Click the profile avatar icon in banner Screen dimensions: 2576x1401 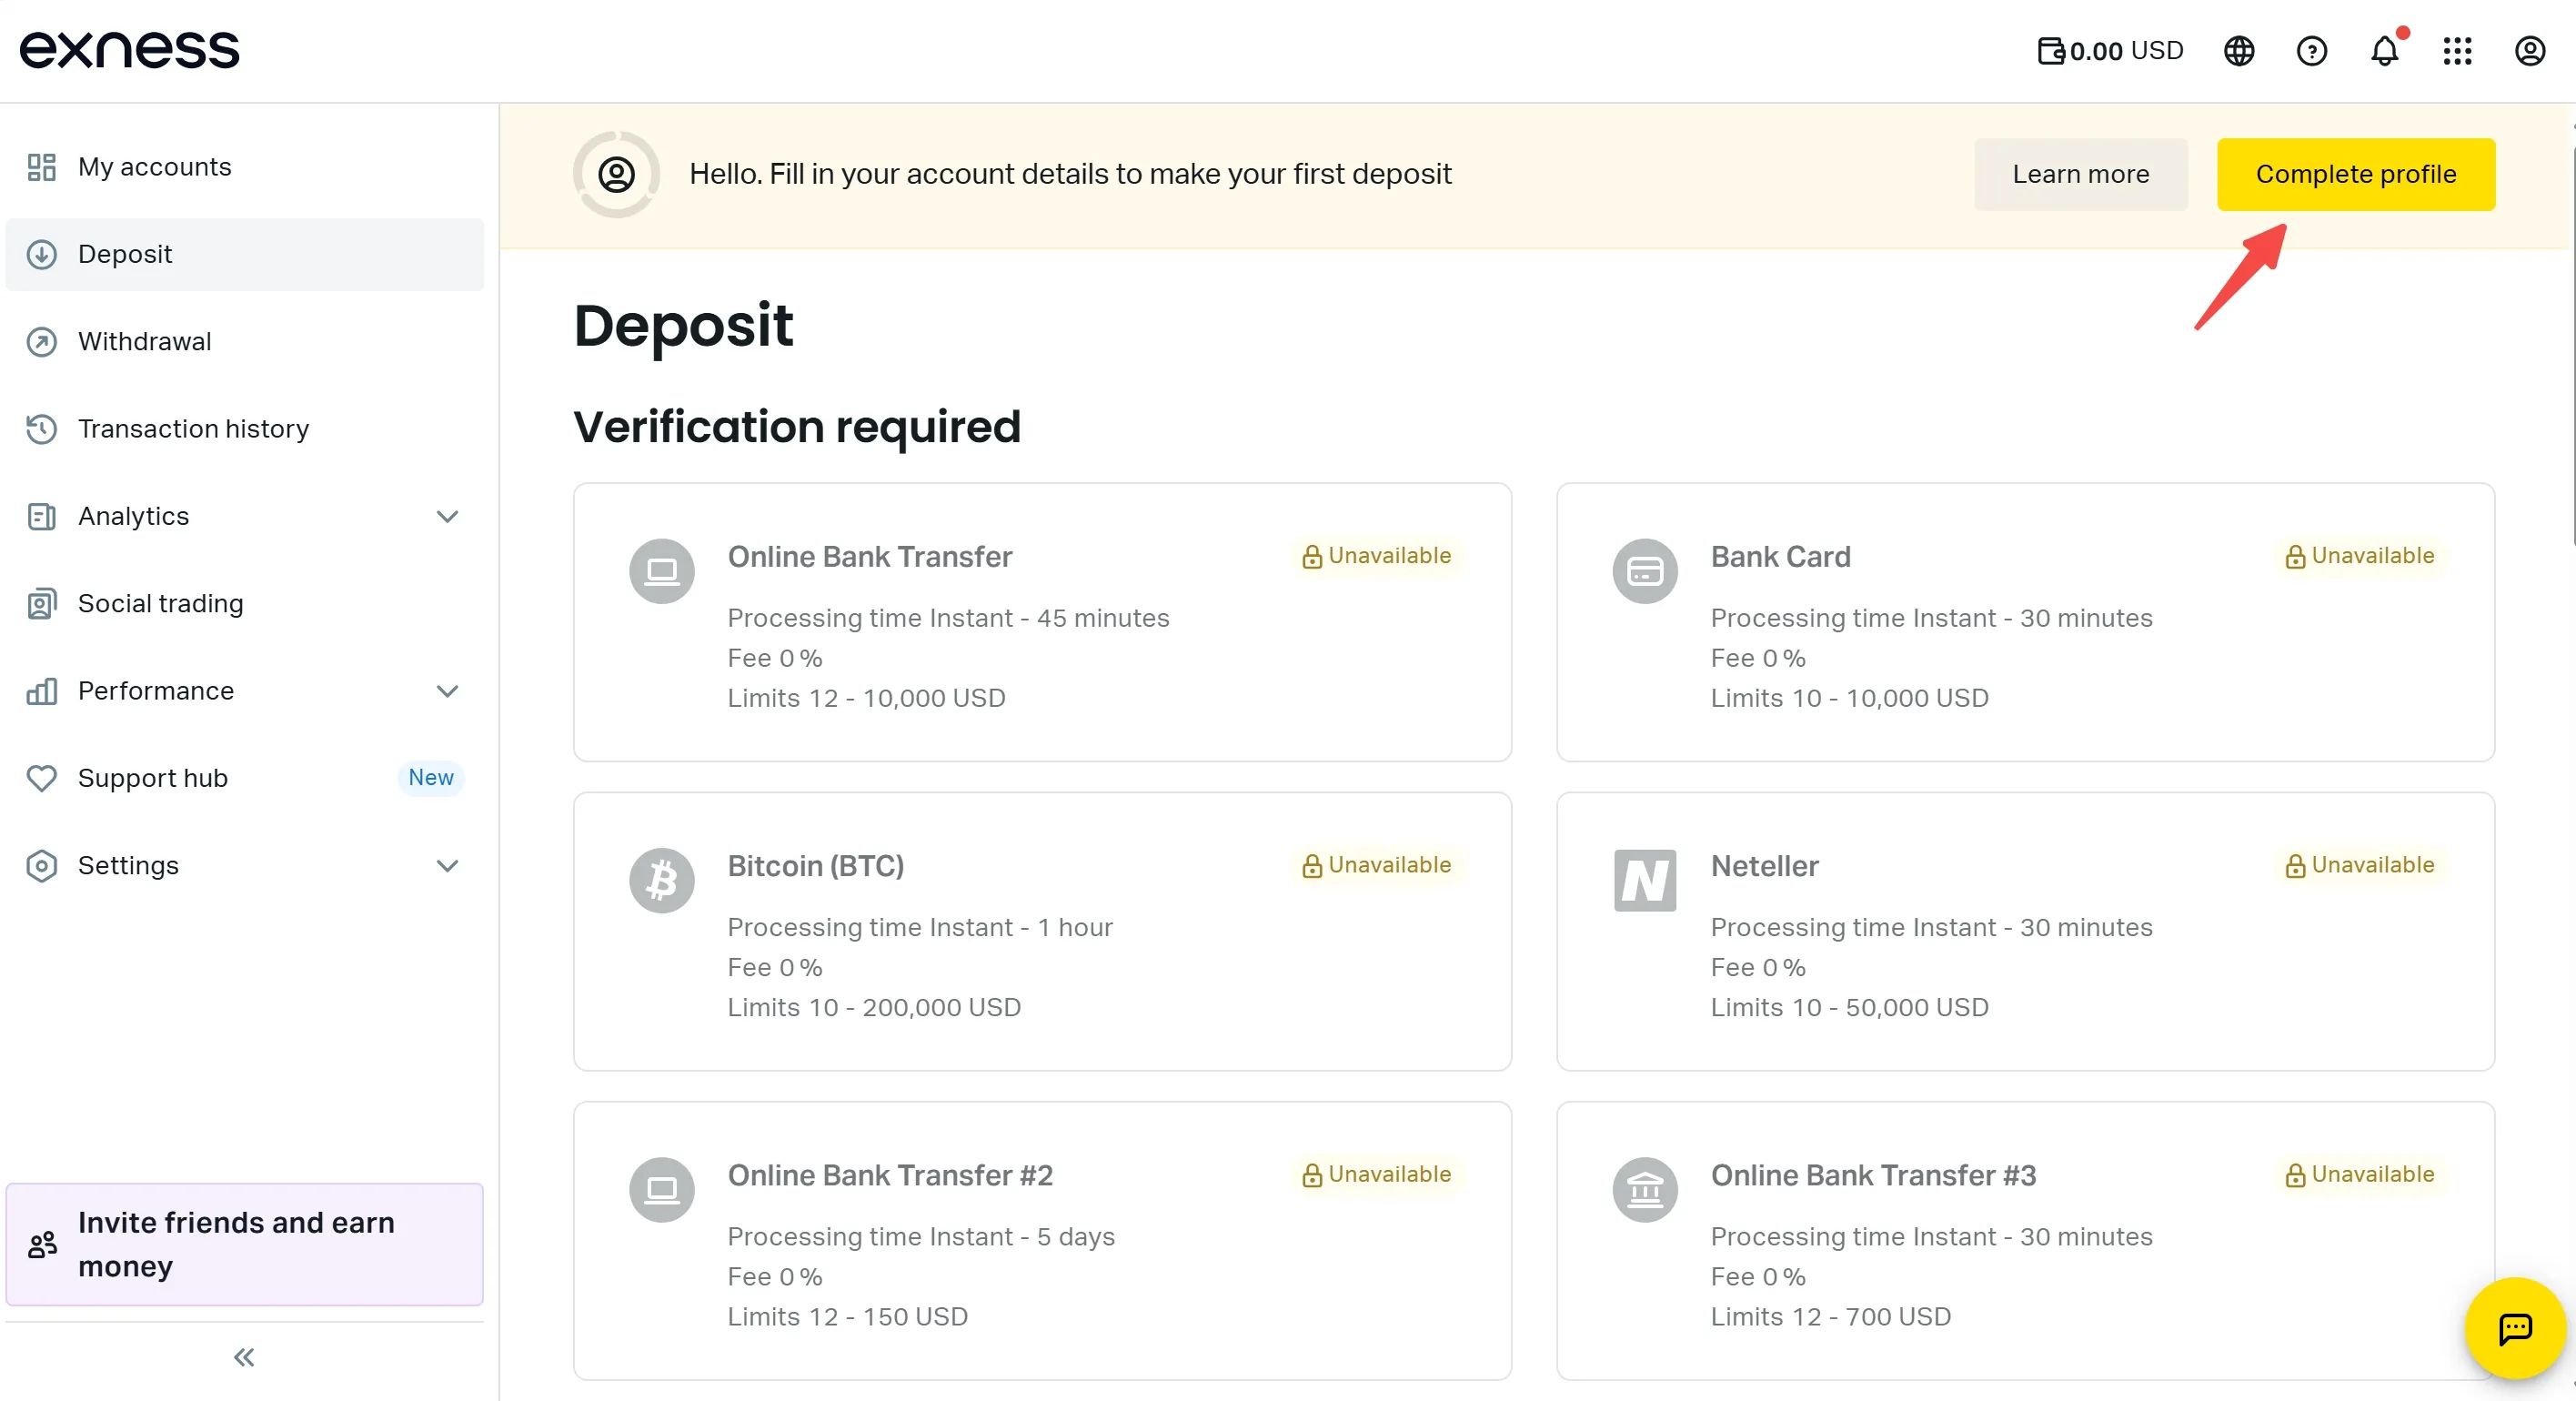[x=616, y=174]
